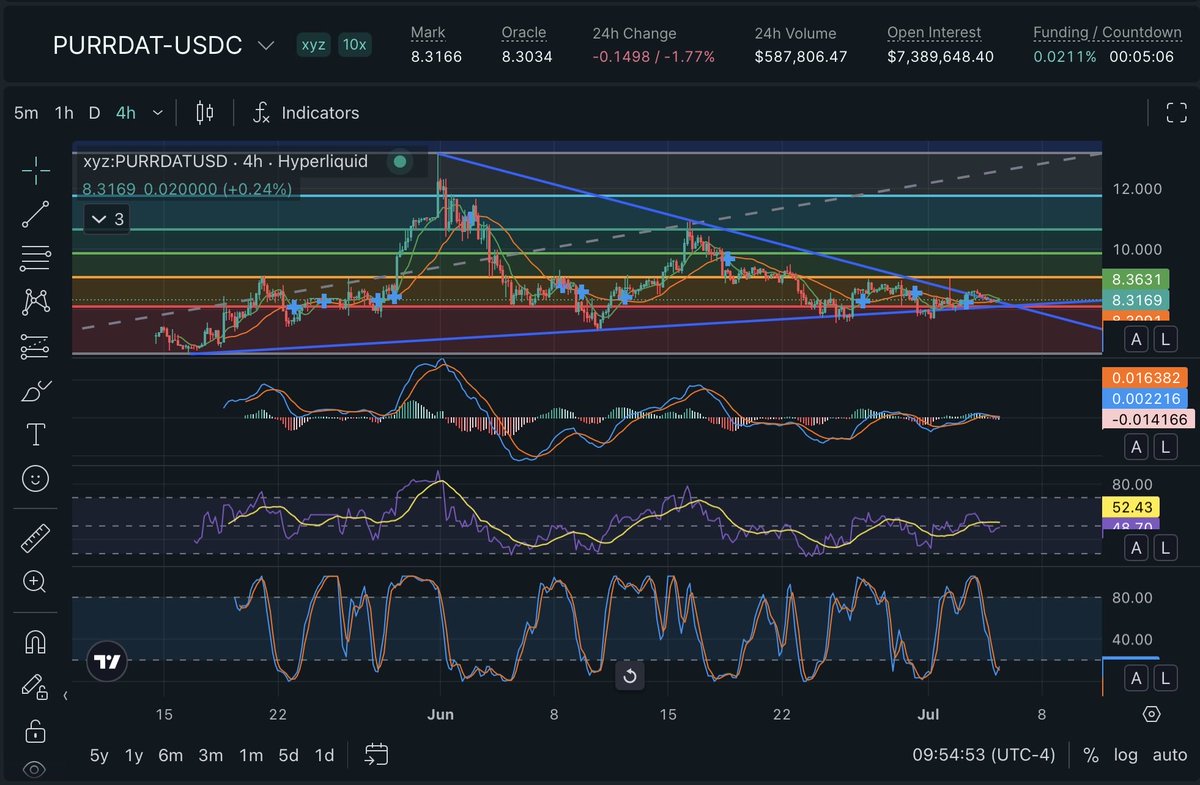Open the timezone menu 09:54:53 (UTC-4)
The image size is (1200, 785).
[x=984, y=754]
